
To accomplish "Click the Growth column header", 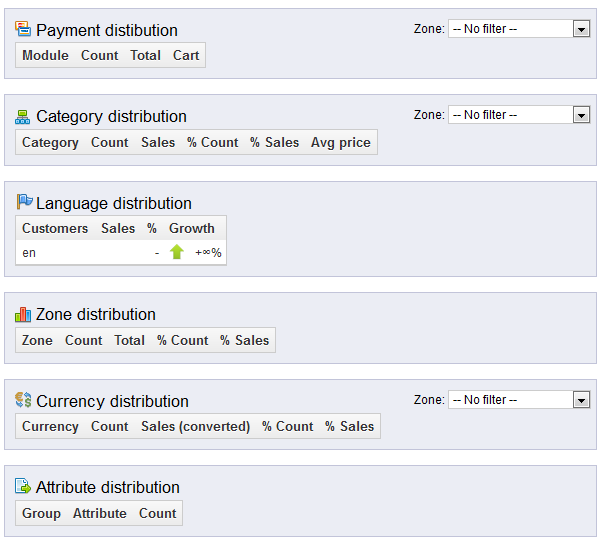I will (x=192, y=229).
